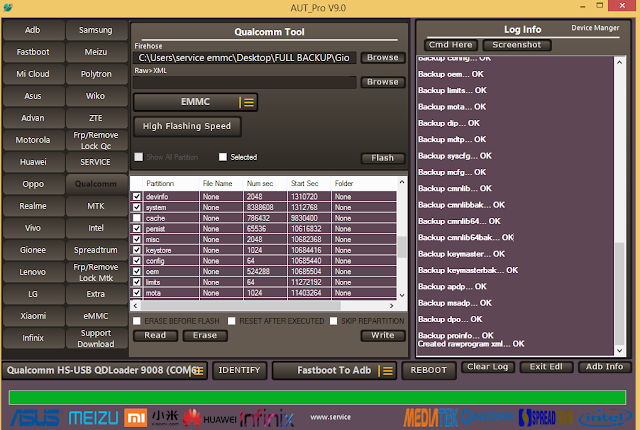Open the COM port selection dropdown
This screenshot has height=430, width=640.
(197, 370)
